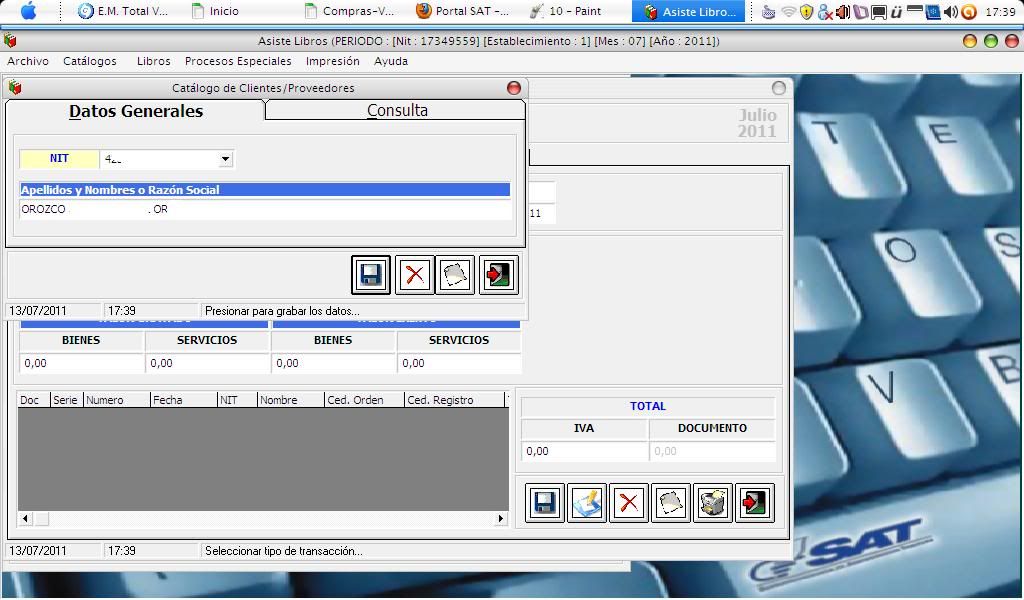Clear form with eraser icon in the catalog dialog
The image size is (1024, 600).
[x=455, y=275]
